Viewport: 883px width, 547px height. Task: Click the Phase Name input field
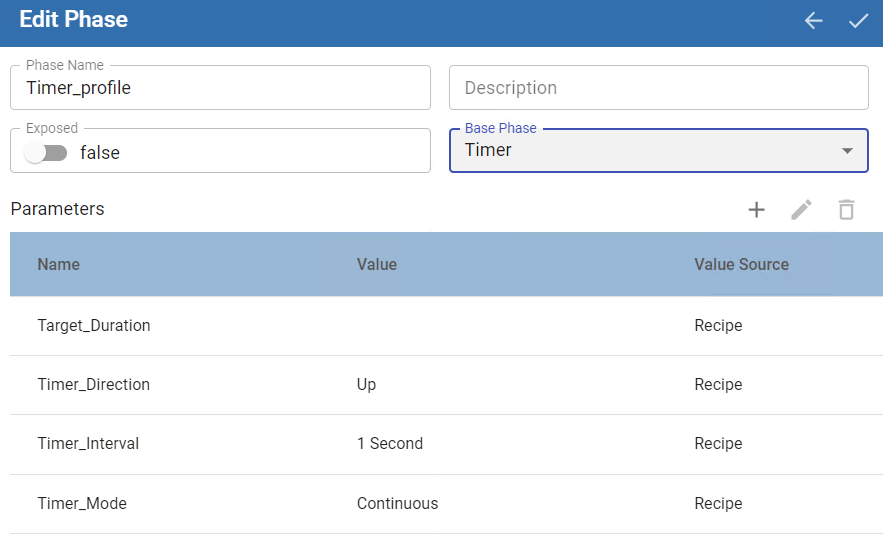tap(220, 88)
